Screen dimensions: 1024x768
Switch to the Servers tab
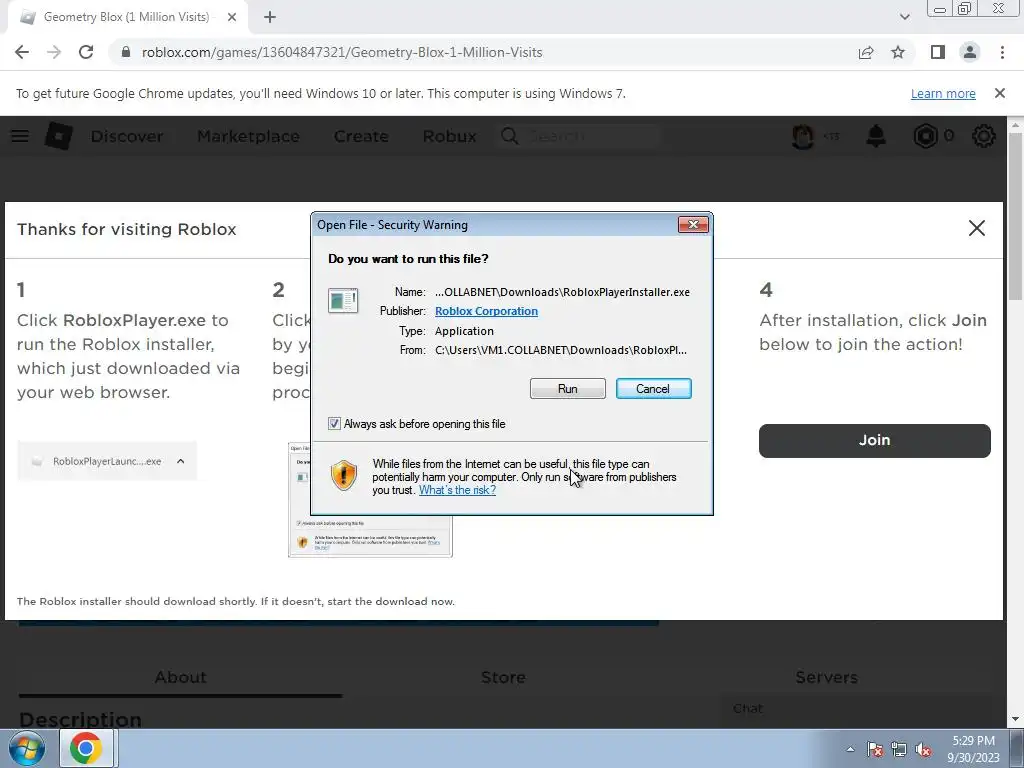(x=826, y=677)
